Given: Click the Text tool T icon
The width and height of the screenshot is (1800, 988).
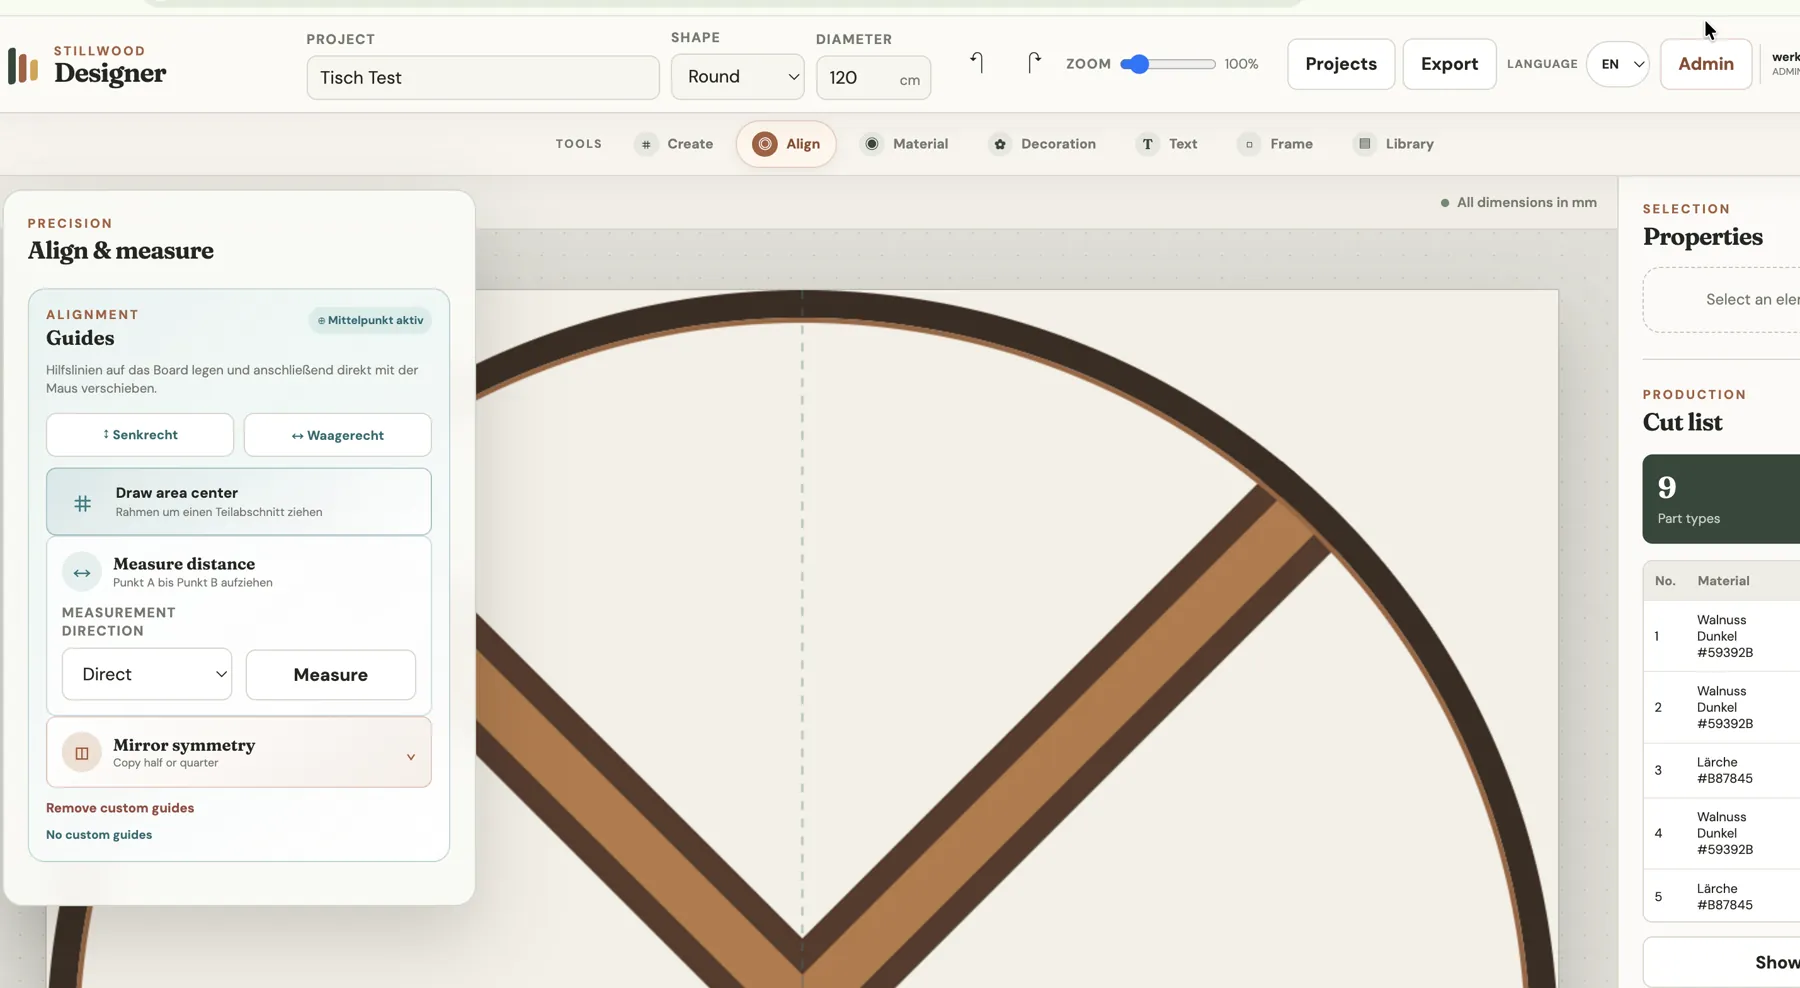Looking at the screenshot, I should [x=1147, y=144].
